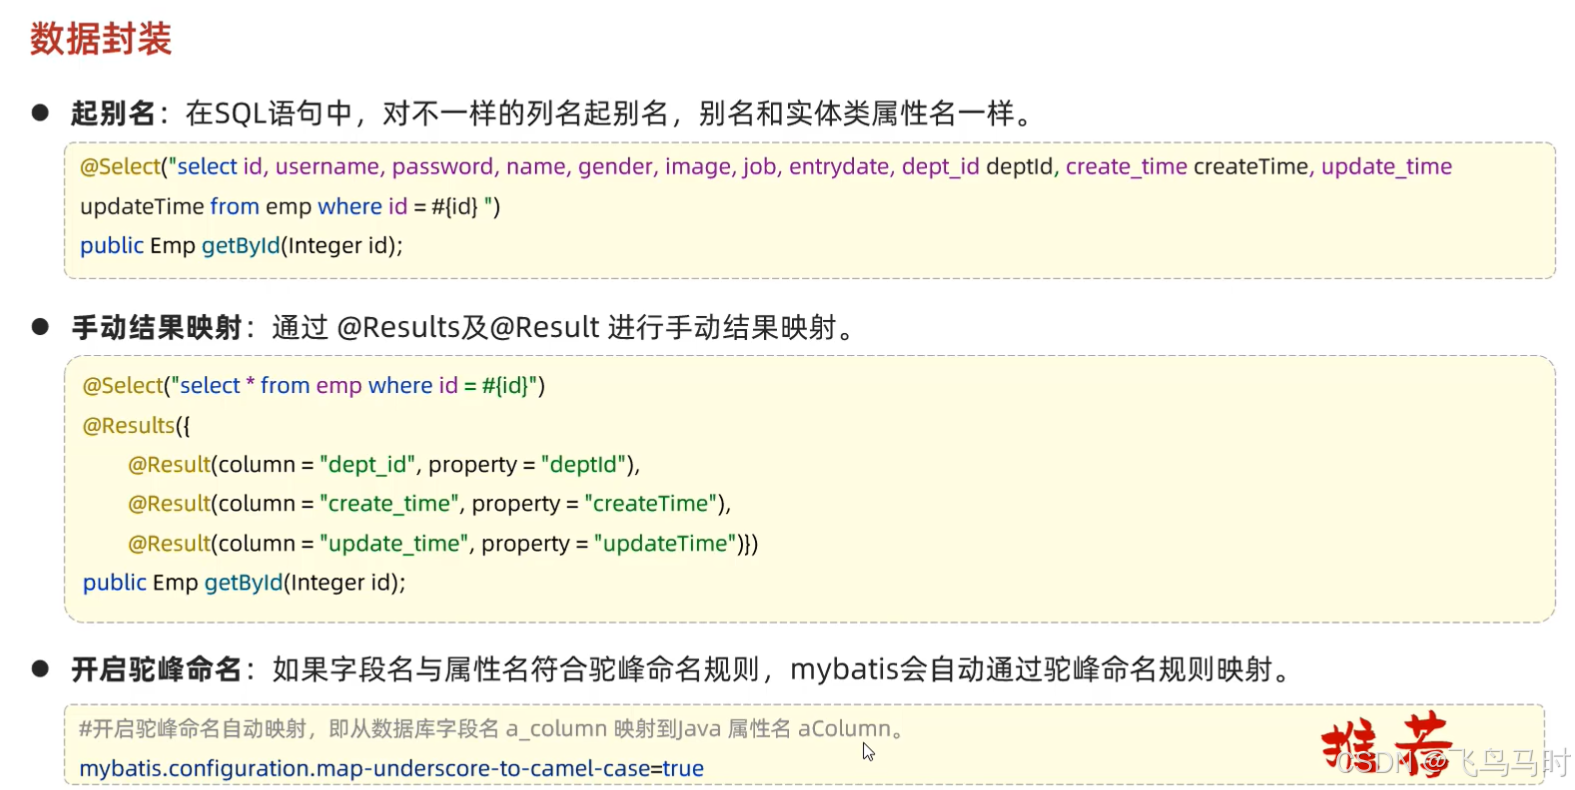
Task: Click the create_time createTime alias in first box
Action: pyautogui.click(x=1189, y=166)
